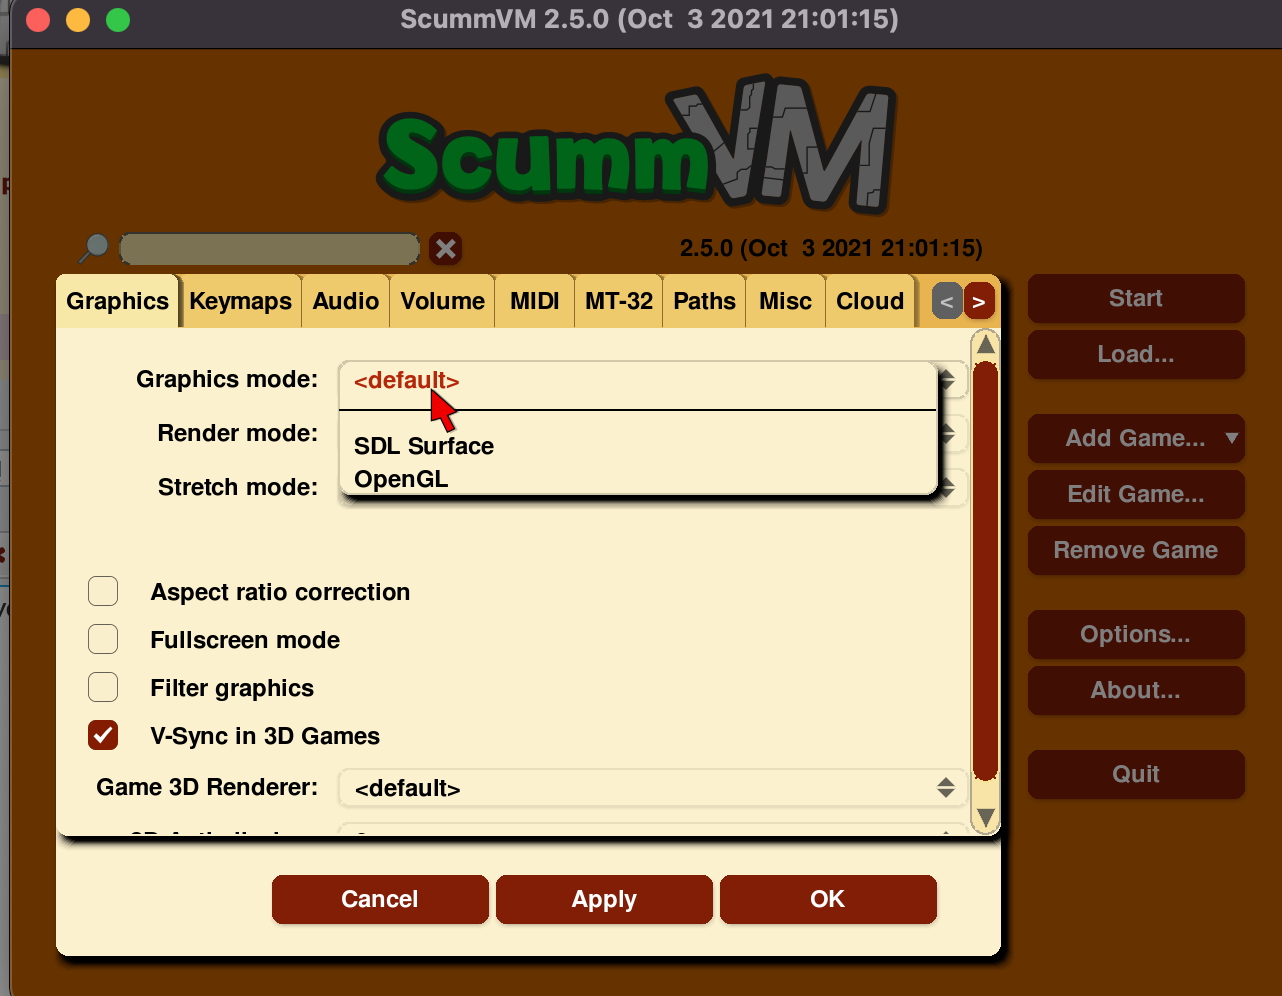
Task: Open the Cloud tab
Action: click(x=870, y=301)
